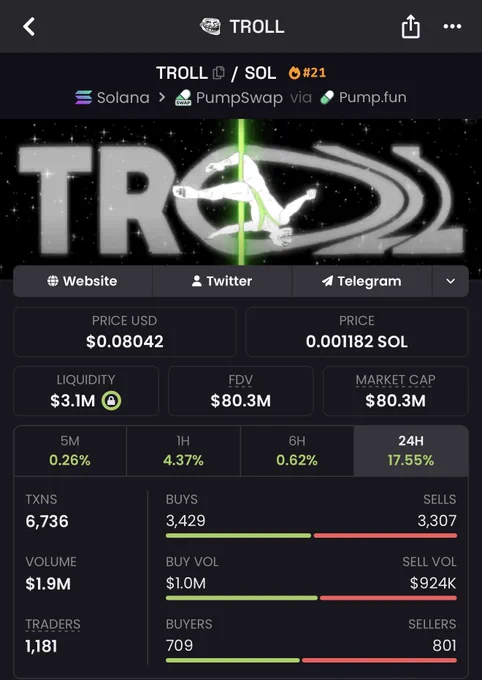The width and height of the screenshot is (482, 680).
Task: Switch to the 1H timeframe tab
Action: 183,451
